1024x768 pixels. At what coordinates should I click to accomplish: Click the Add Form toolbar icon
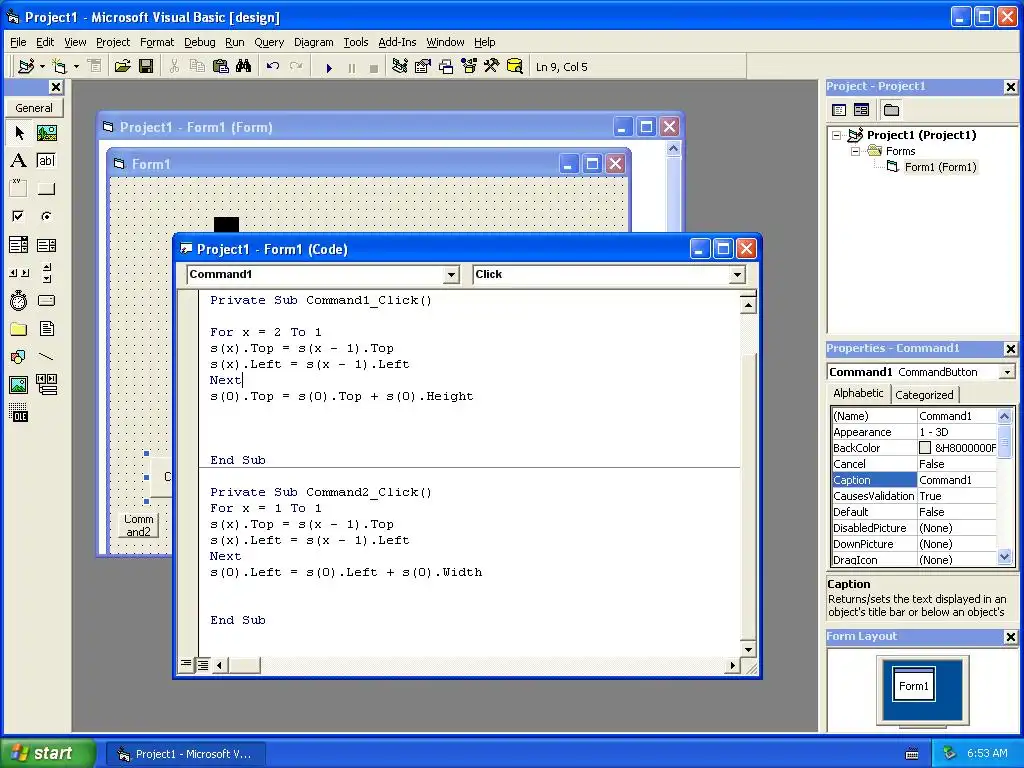[x=59, y=67]
